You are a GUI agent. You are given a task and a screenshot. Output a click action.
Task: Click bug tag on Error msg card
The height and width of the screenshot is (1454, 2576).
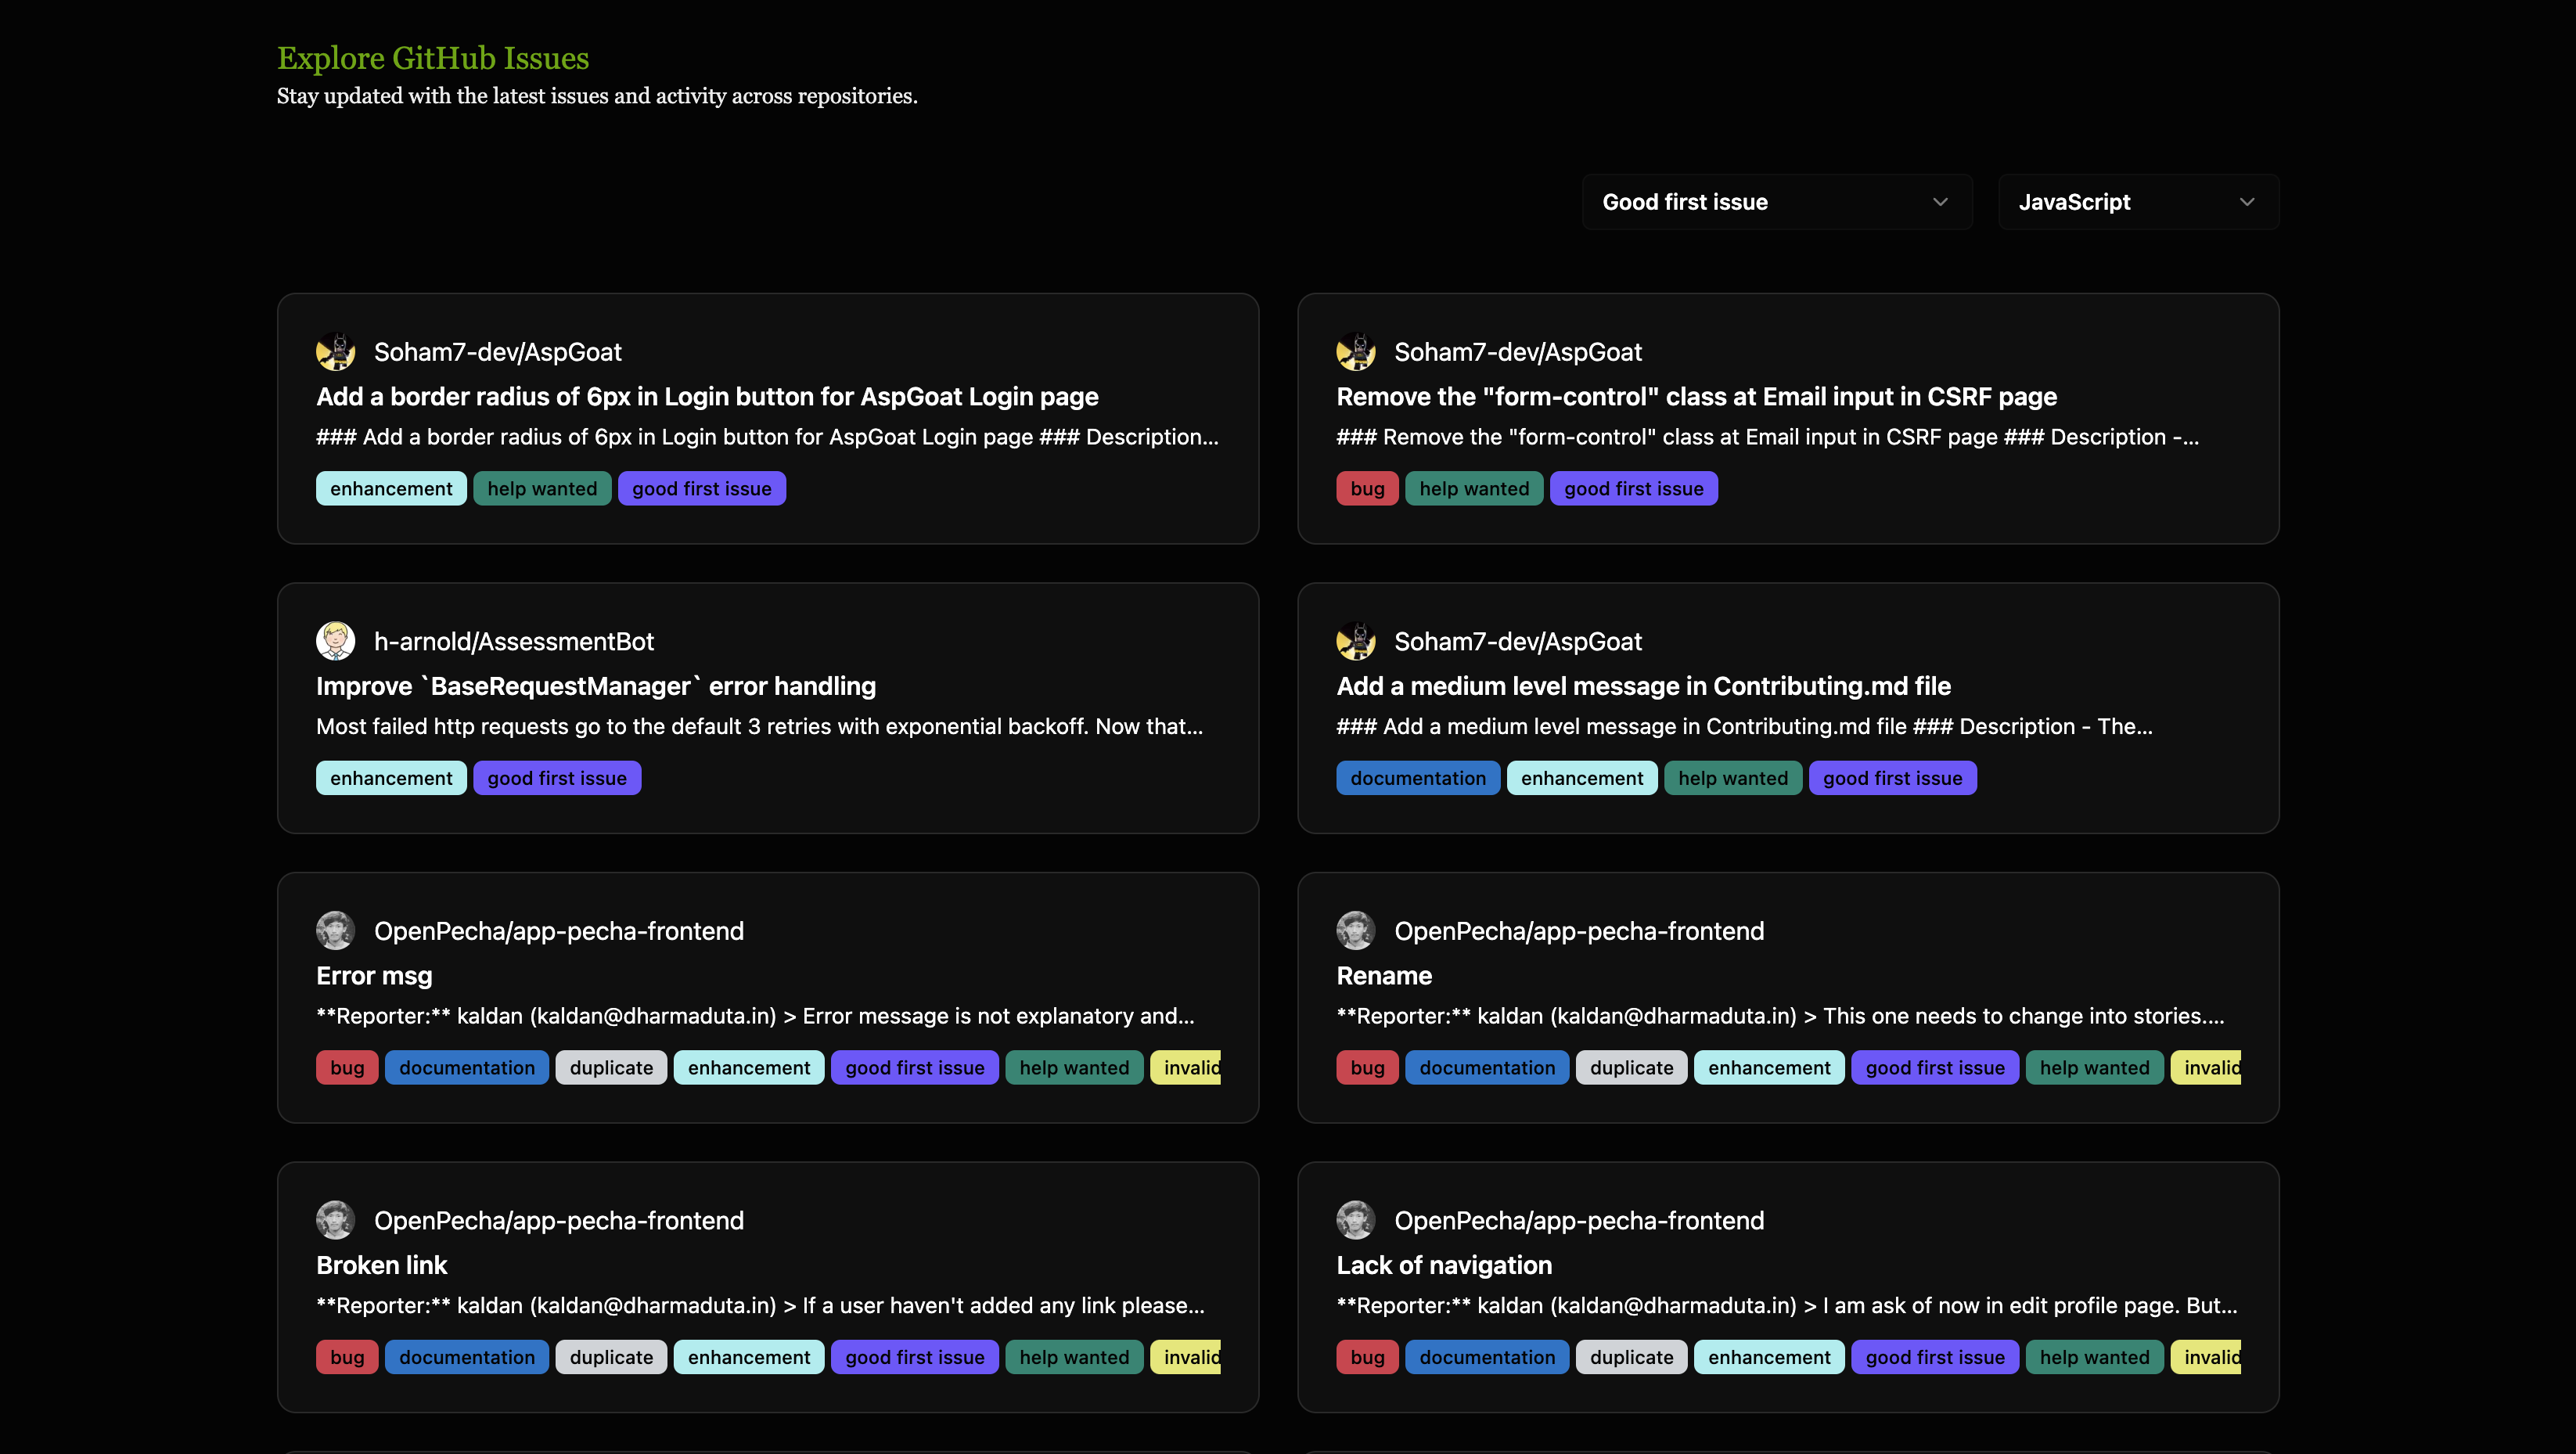pos(347,1067)
